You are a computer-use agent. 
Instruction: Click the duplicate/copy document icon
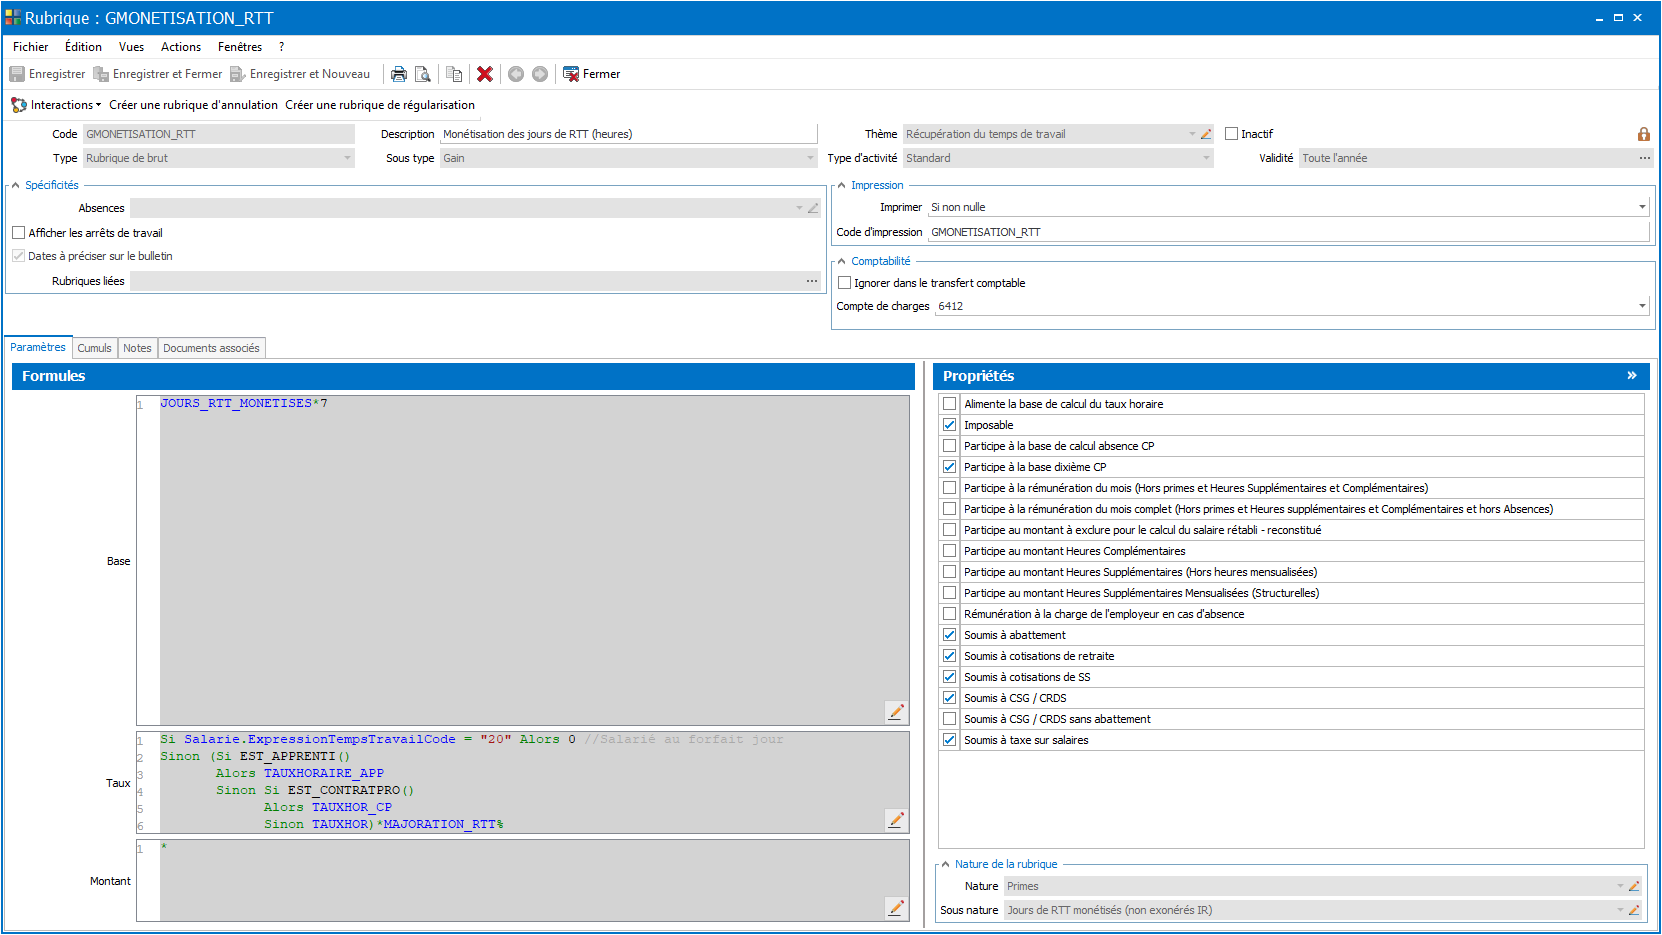tap(454, 74)
